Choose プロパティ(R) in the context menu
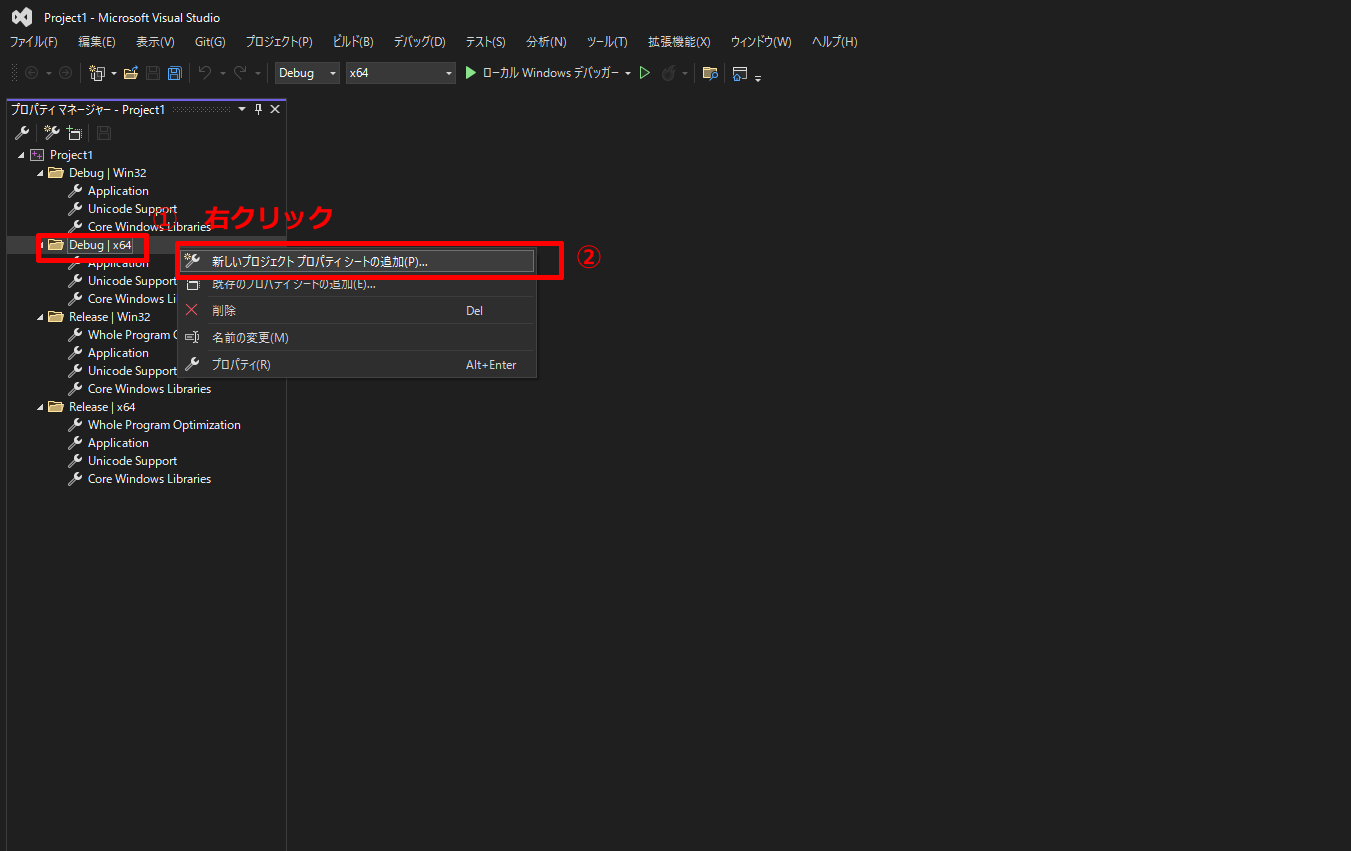 pos(357,365)
